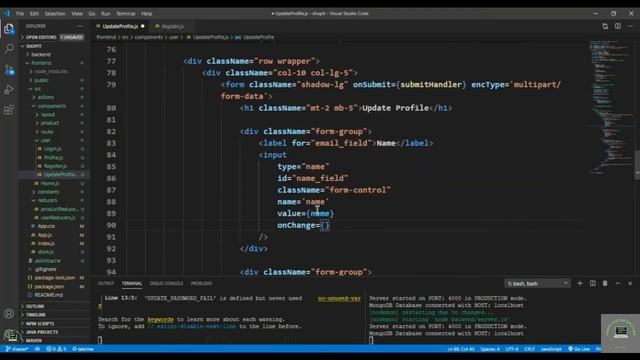Open the Terminal menu
The image size is (640, 360).
(126, 13)
